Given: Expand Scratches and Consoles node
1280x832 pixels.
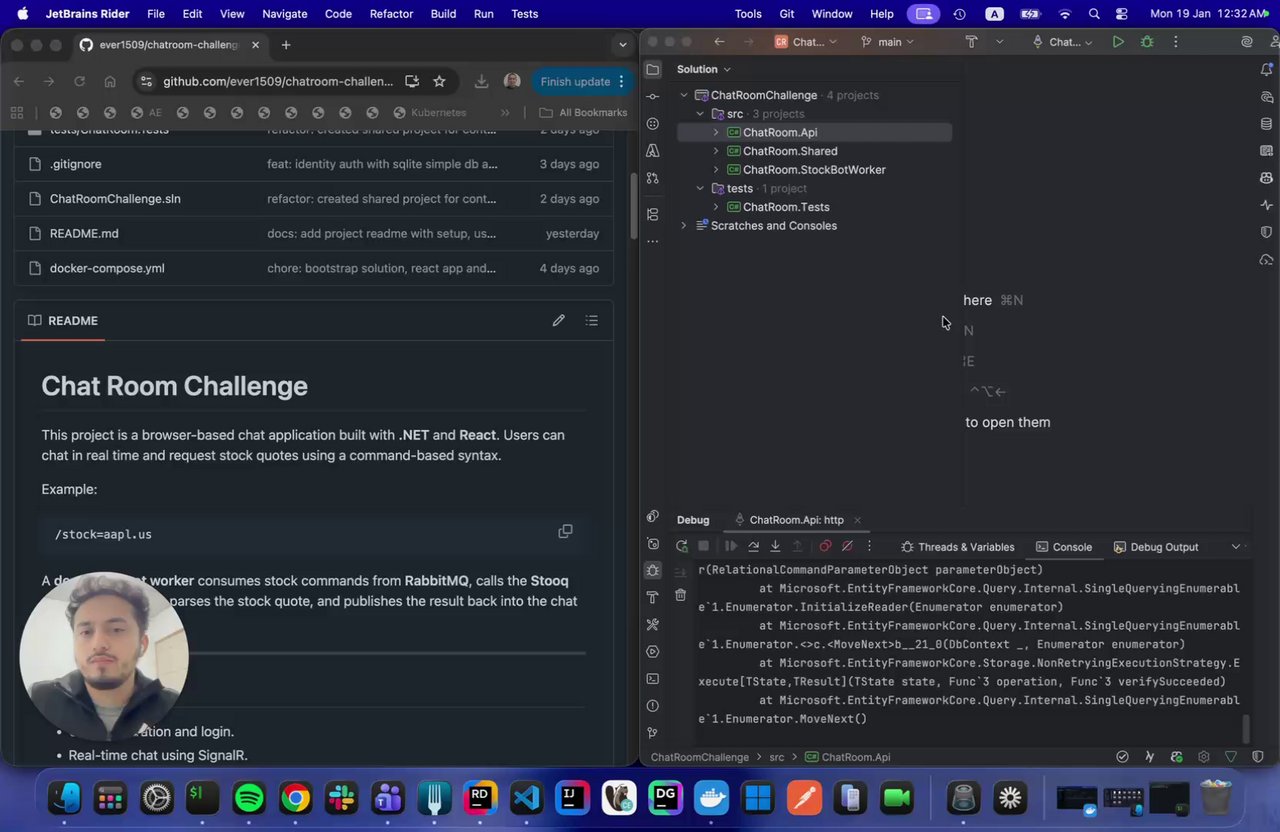Looking at the screenshot, I should tap(684, 226).
